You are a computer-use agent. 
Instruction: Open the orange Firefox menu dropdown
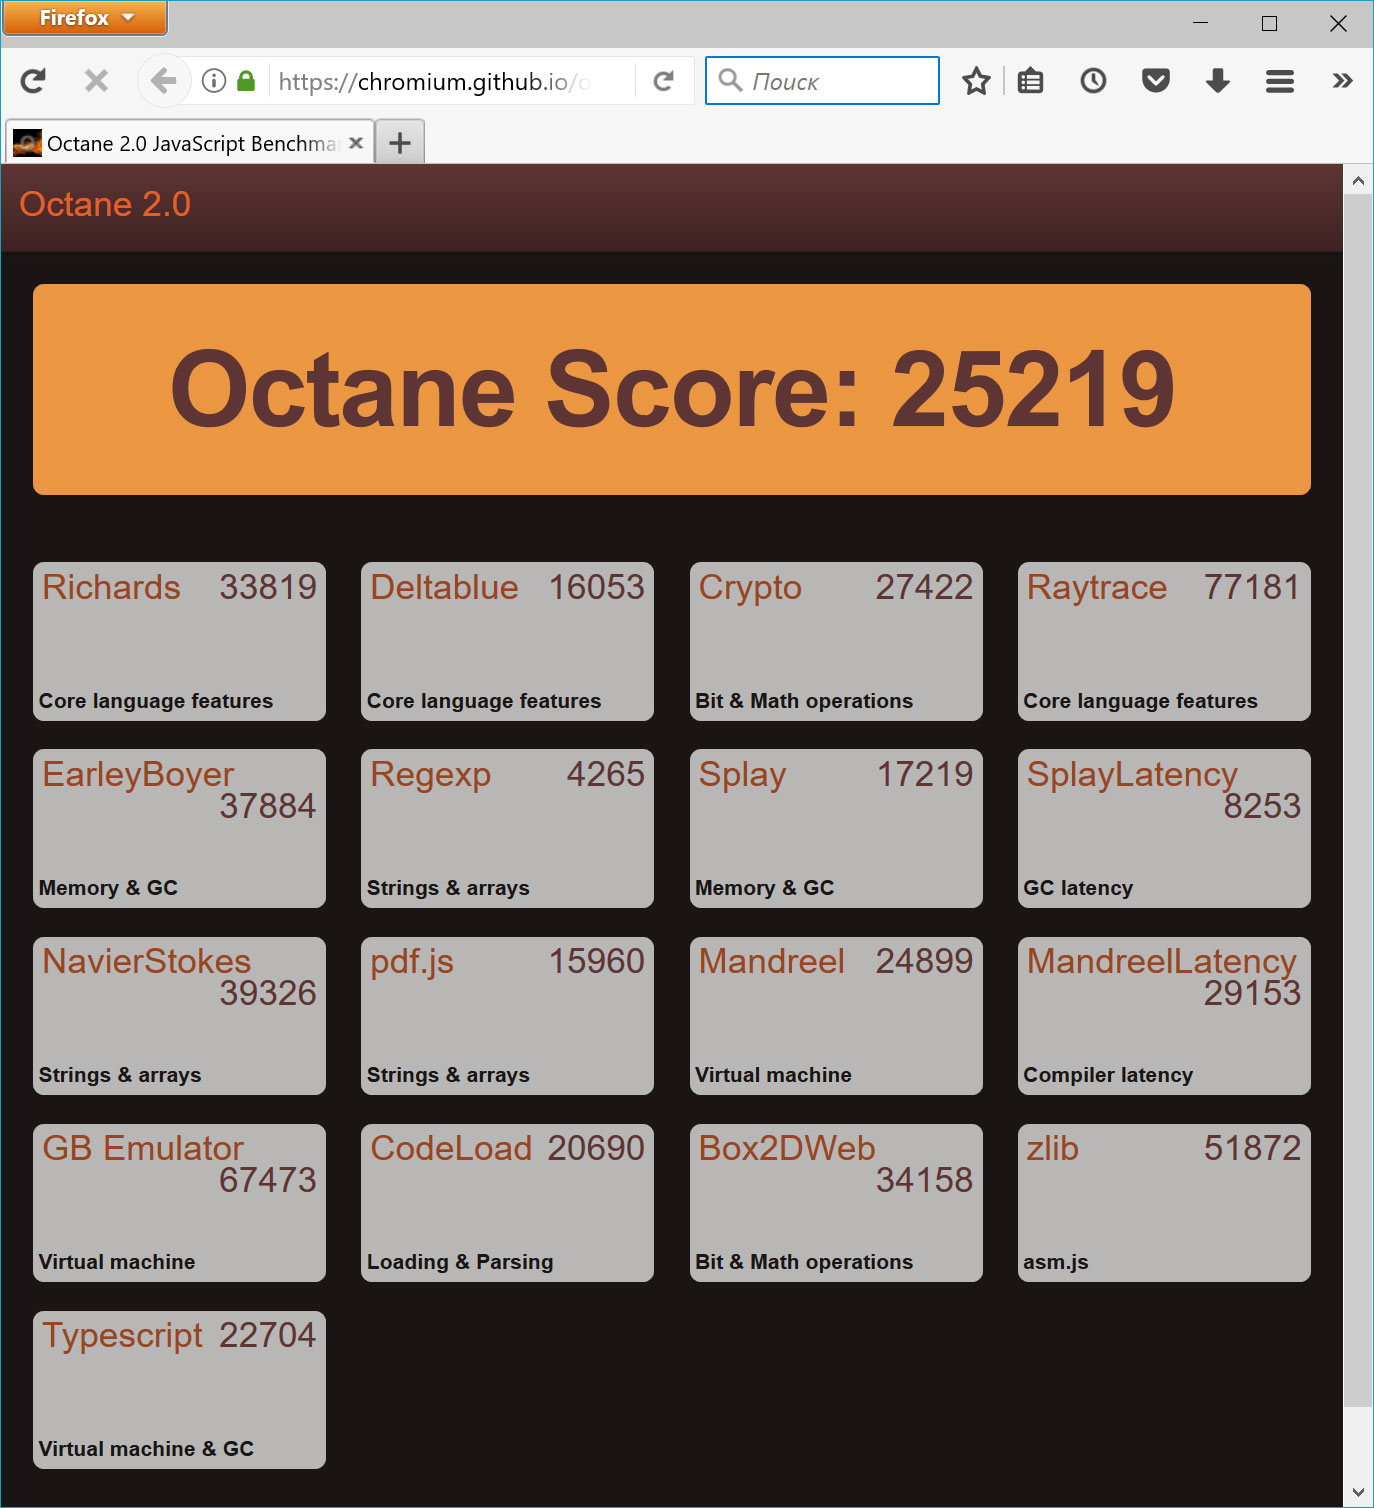pos(85,18)
